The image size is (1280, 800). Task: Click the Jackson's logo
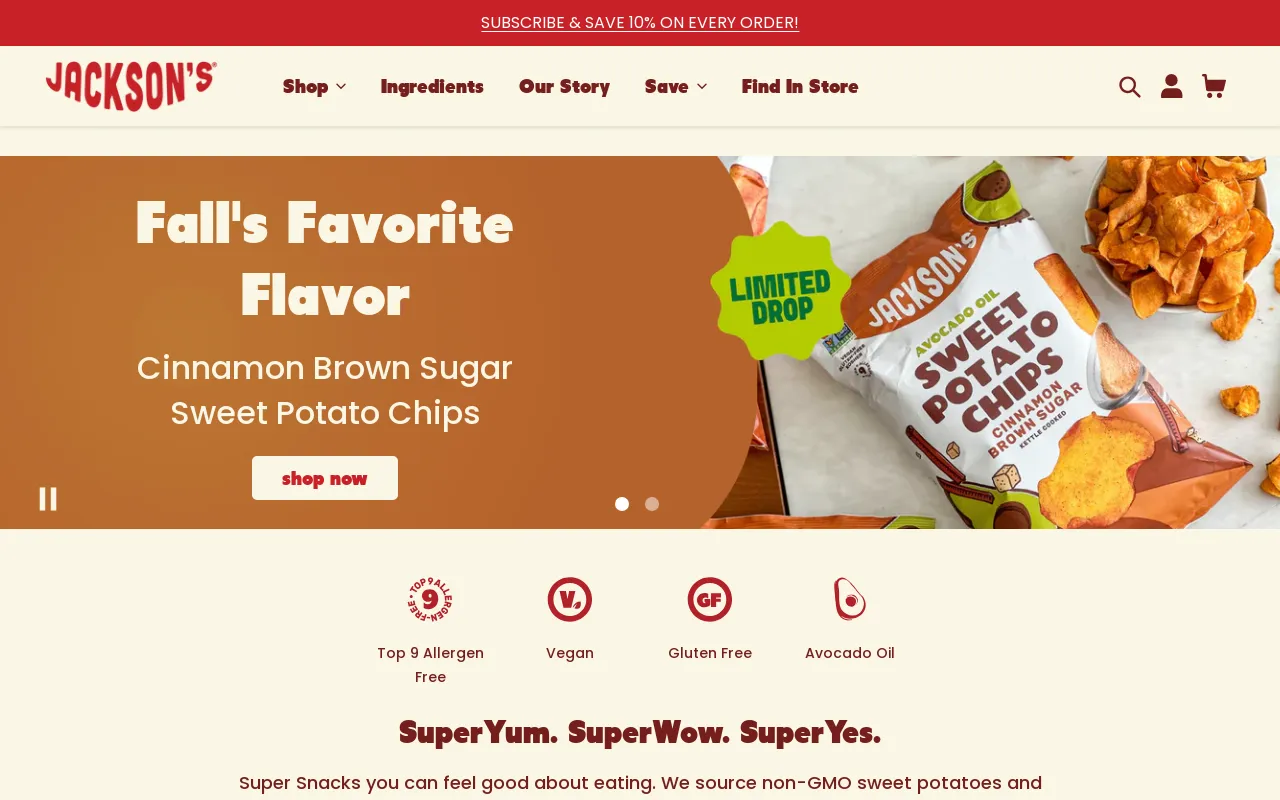coord(131,86)
